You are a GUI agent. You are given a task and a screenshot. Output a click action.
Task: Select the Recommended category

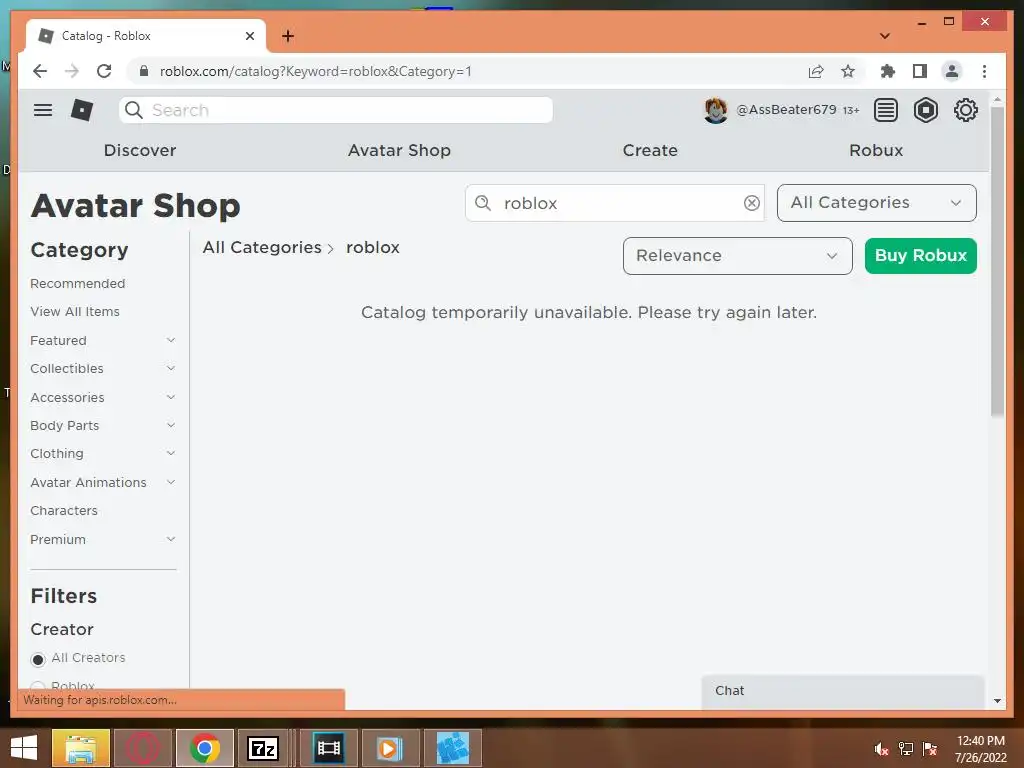click(78, 283)
